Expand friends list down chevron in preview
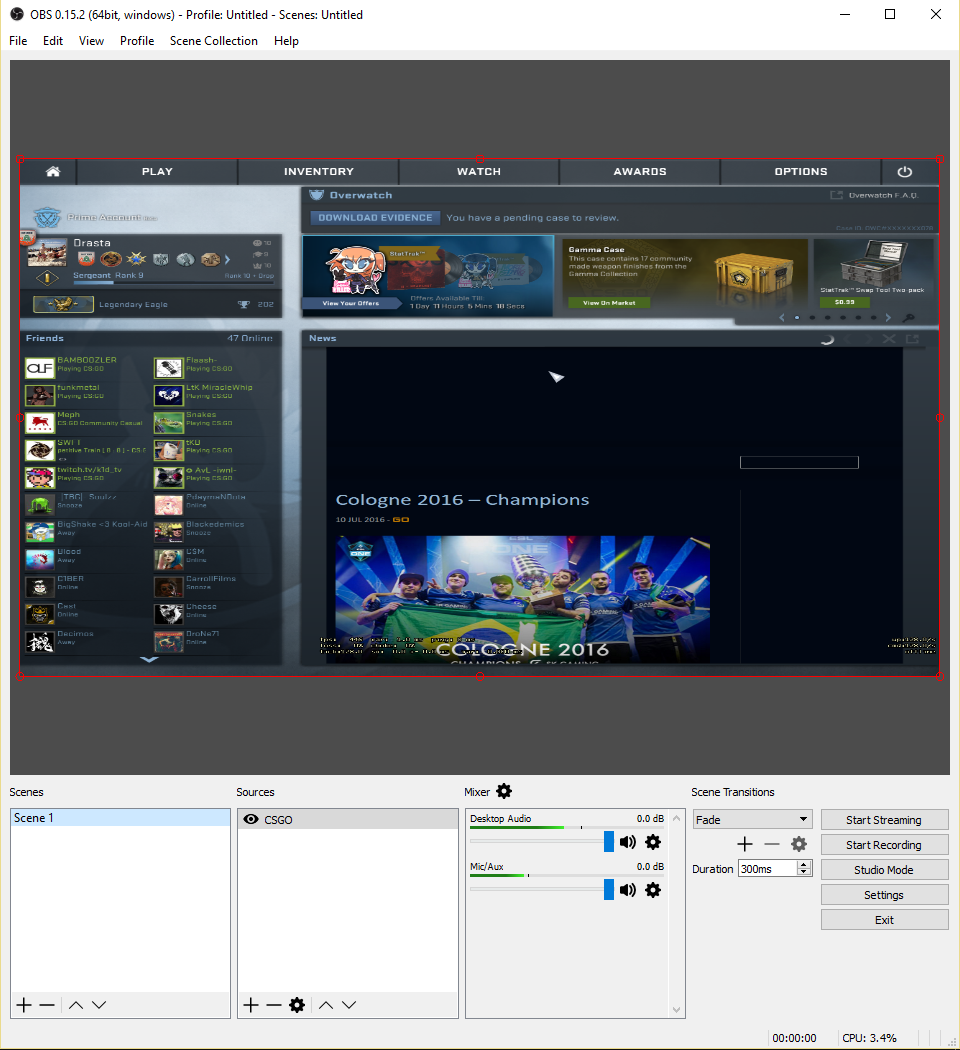Viewport: 960px width, 1050px height. pyautogui.click(x=149, y=660)
